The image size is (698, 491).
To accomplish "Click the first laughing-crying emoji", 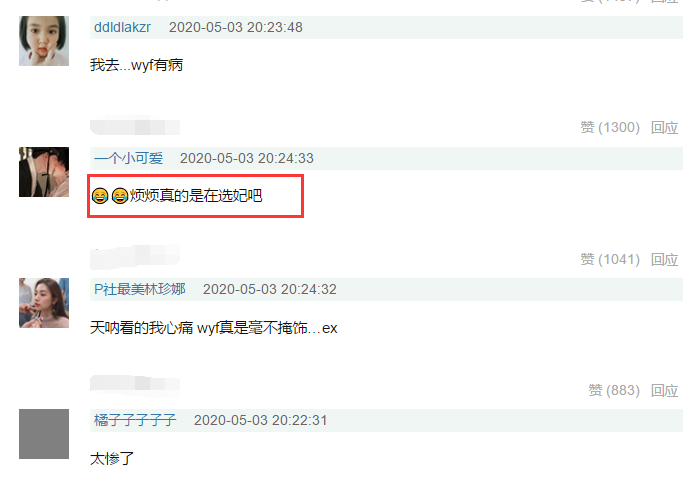I will click(100, 195).
